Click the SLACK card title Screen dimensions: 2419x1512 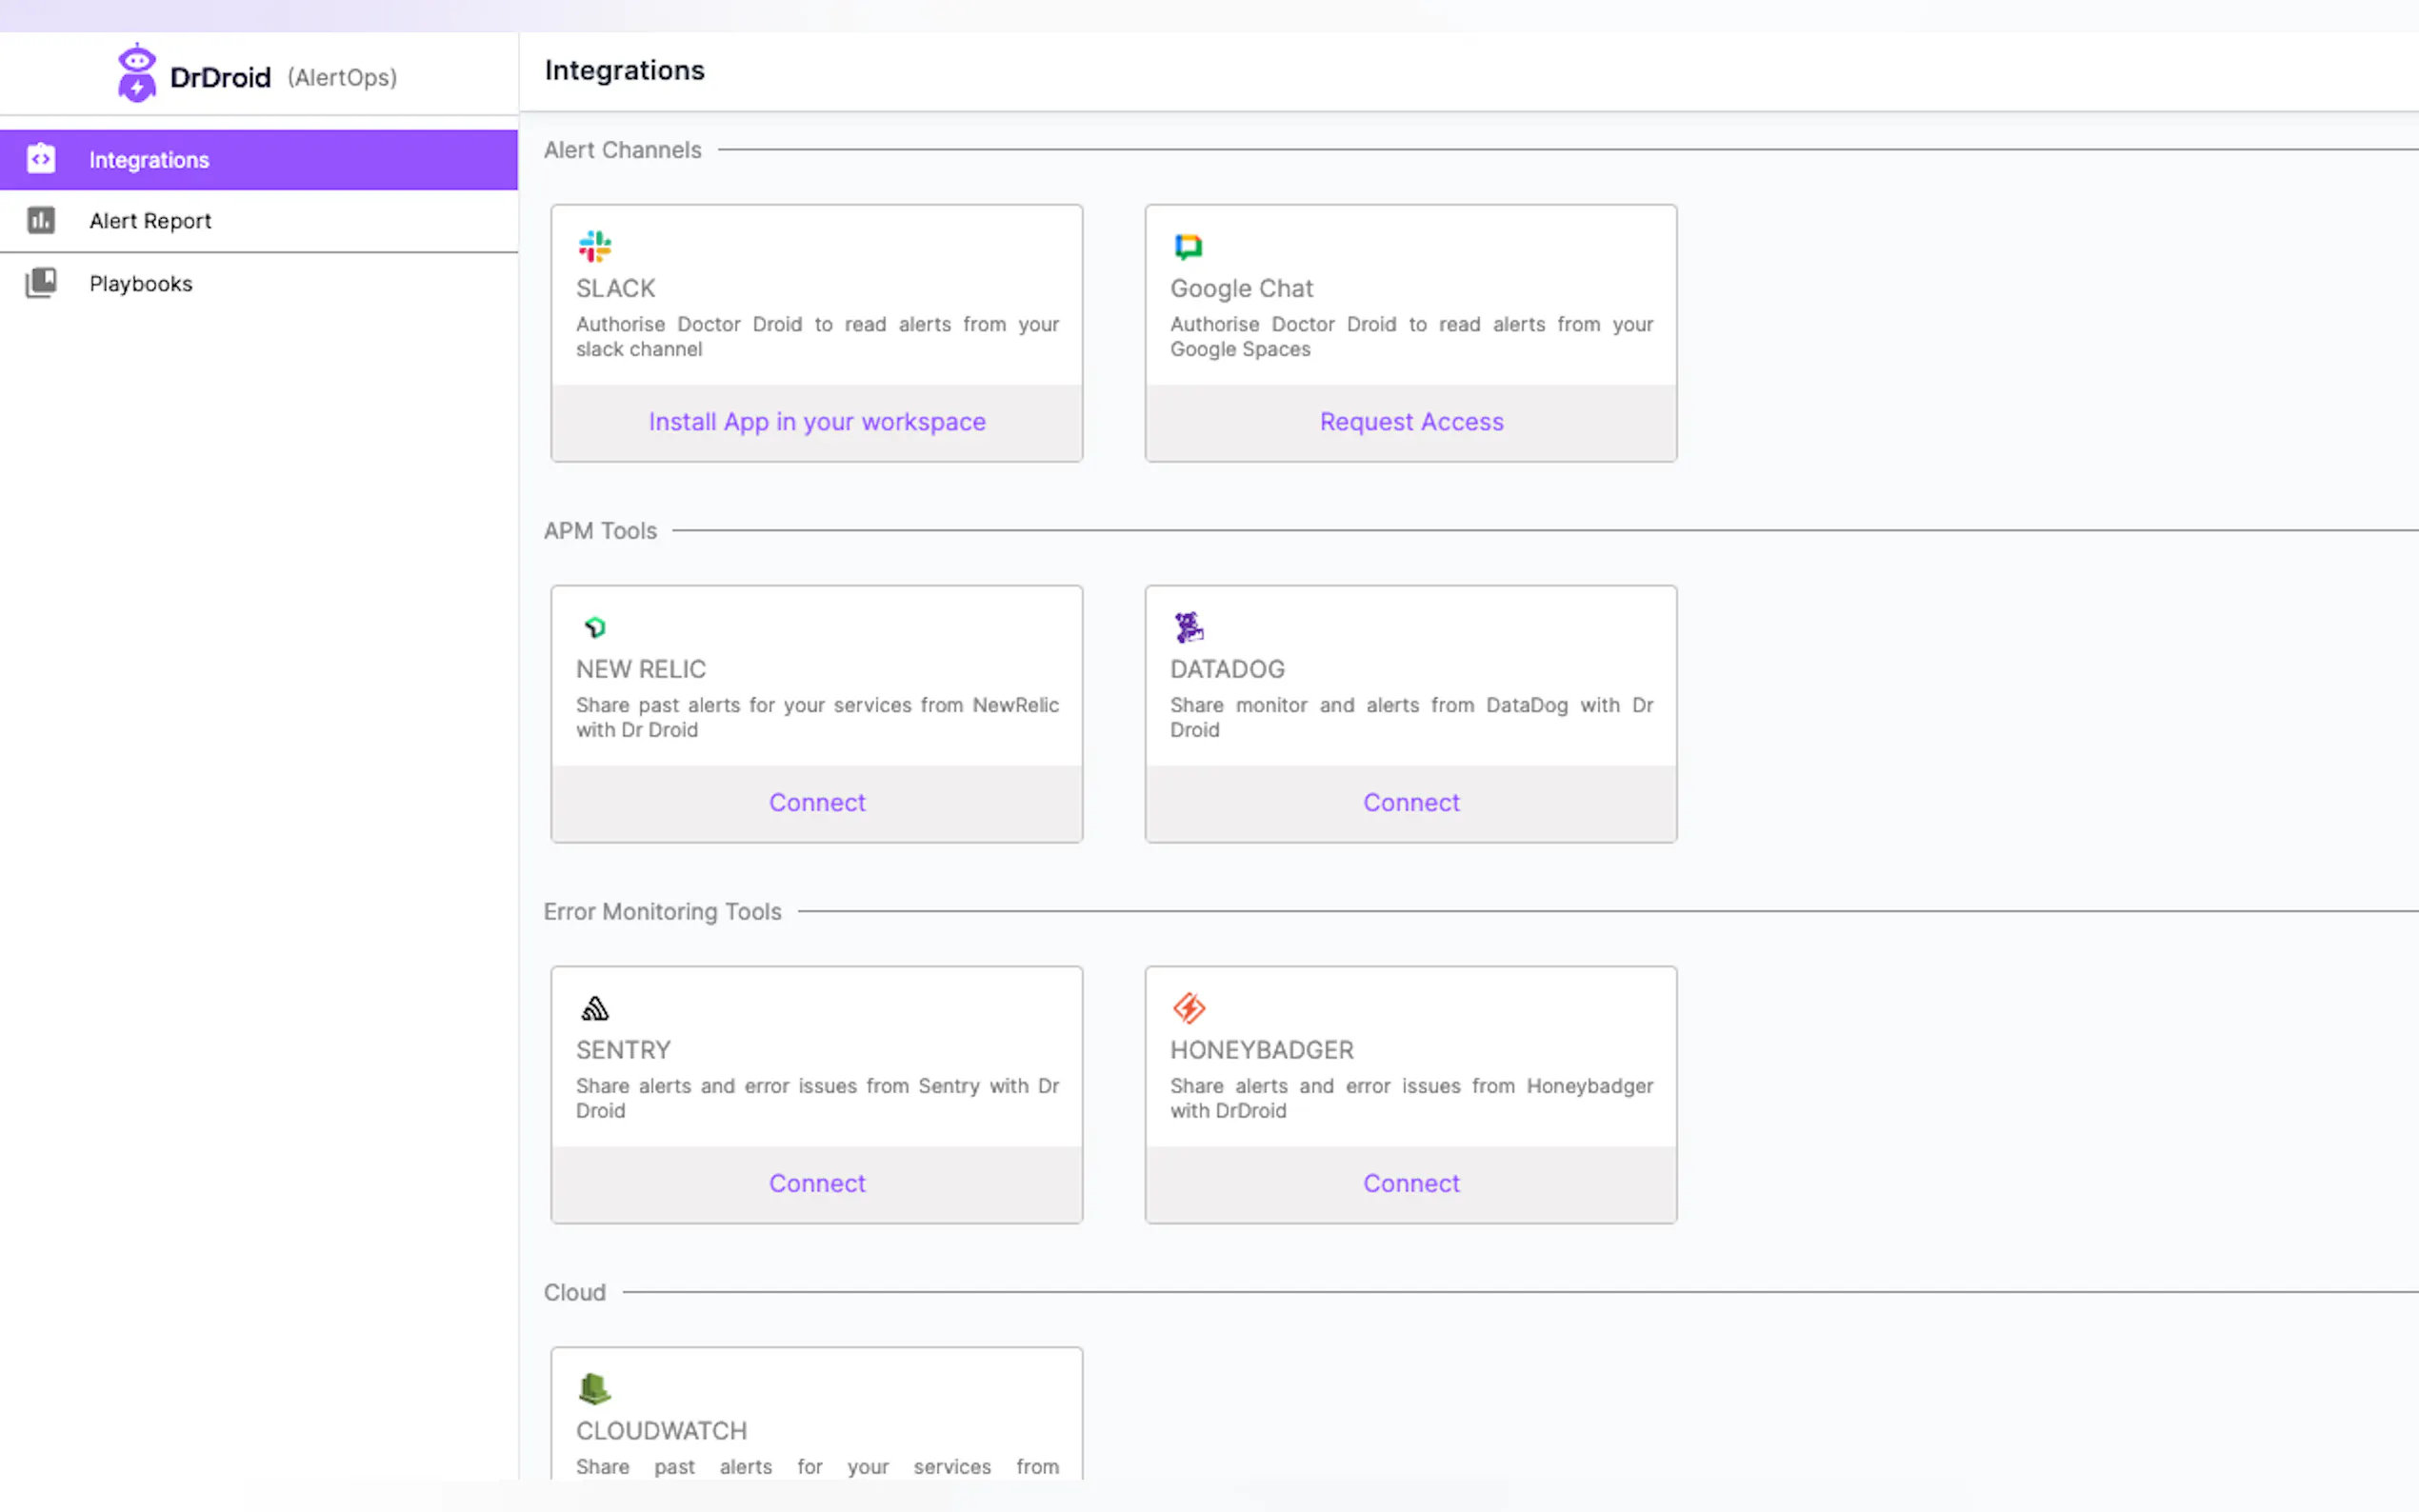615,289
